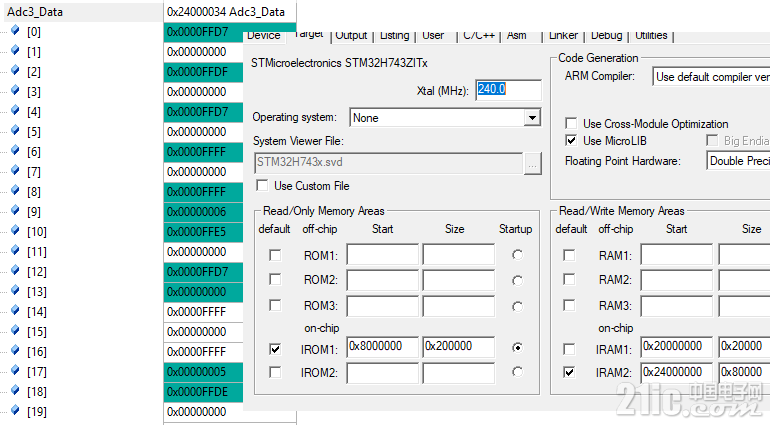This screenshot has height=425, width=770.
Task: Switch to the C/C++ tab
Action: tap(479, 36)
